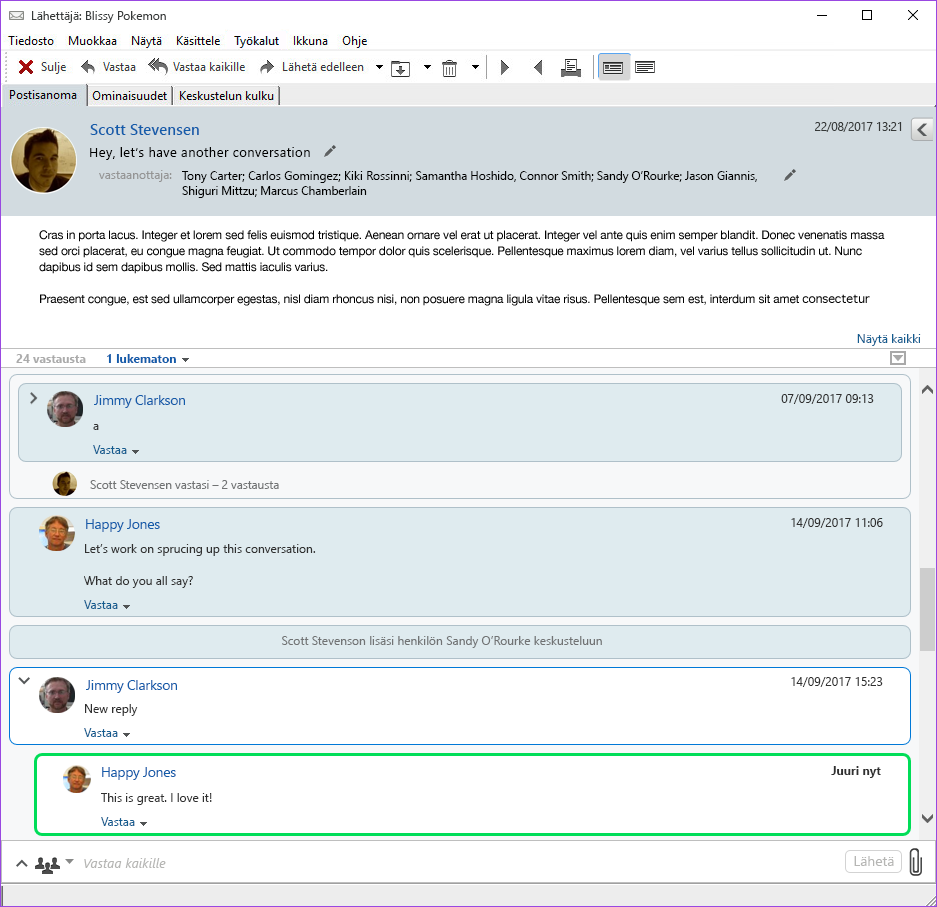Click Vastaa kaikille reply-all button
The height and width of the screenshot is (907, 937).
tap(197, 67)
